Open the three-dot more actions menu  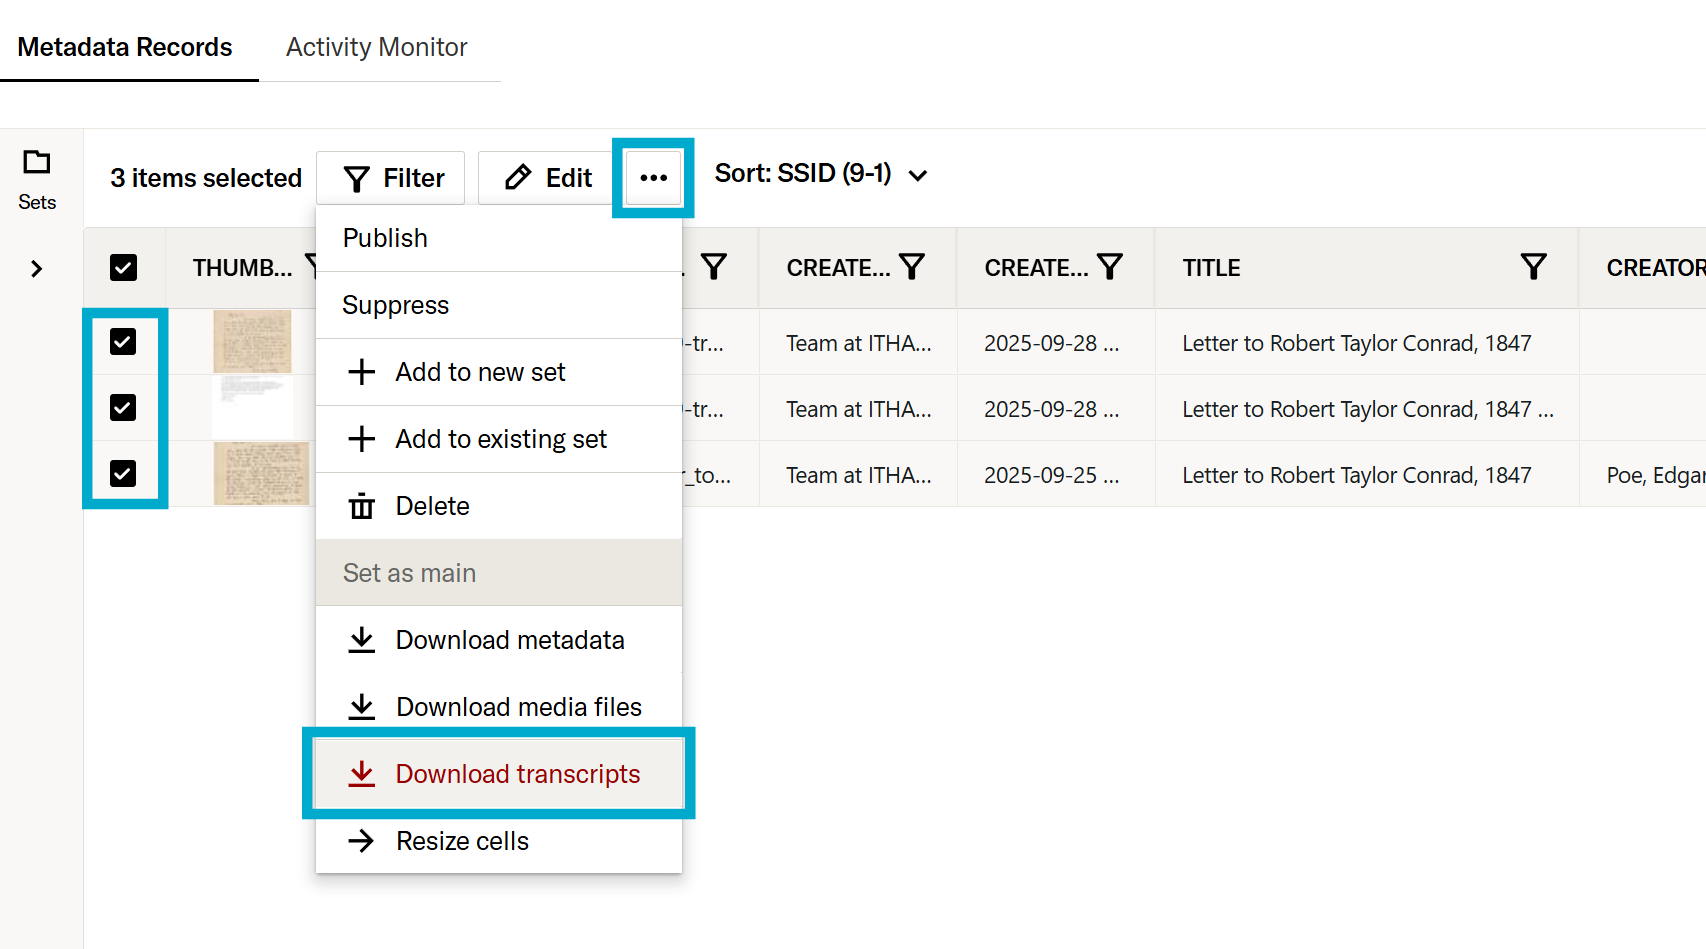point(653,178)
